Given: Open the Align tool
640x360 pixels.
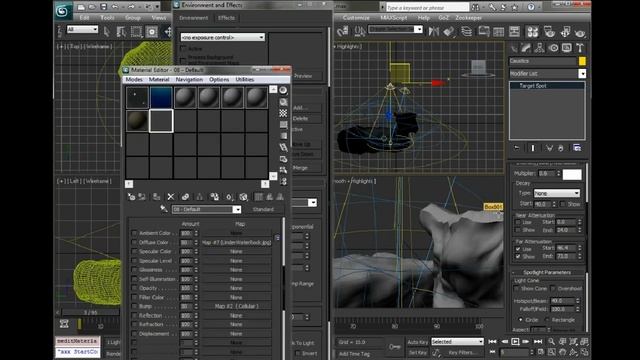Looking at the screenshot, I should [449, 31].
